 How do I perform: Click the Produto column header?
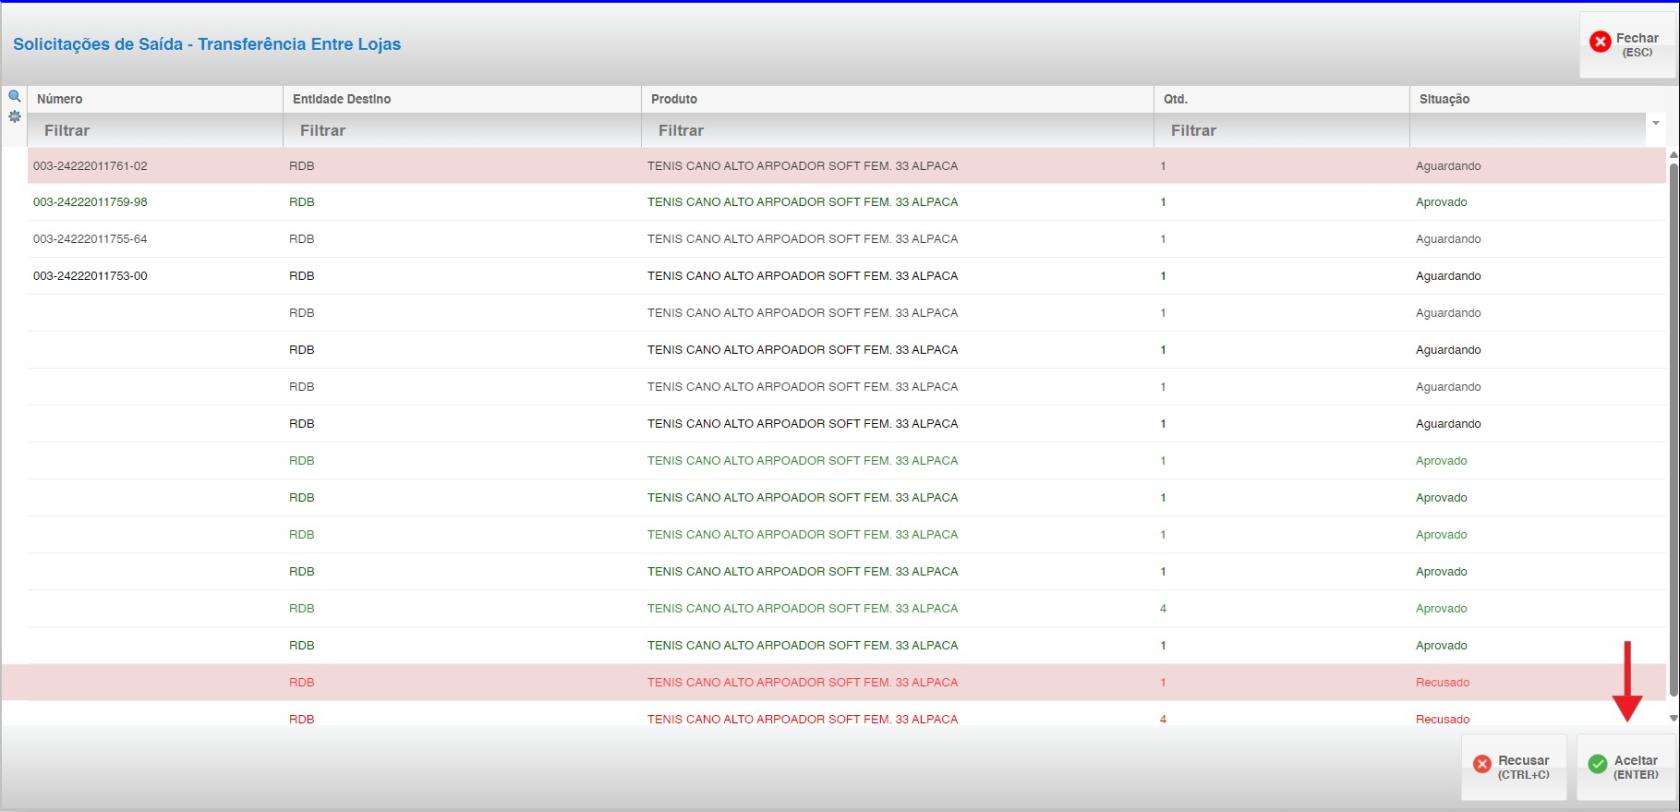point(674,99)
